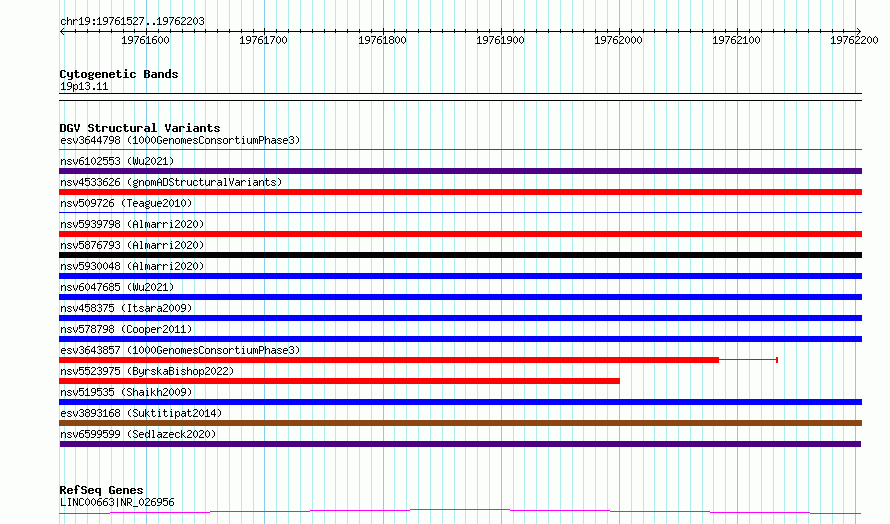Open variant nsv5876793 (Almarri2020)
The height and width of the screenshot is (524, 890).
click(132, 245)
